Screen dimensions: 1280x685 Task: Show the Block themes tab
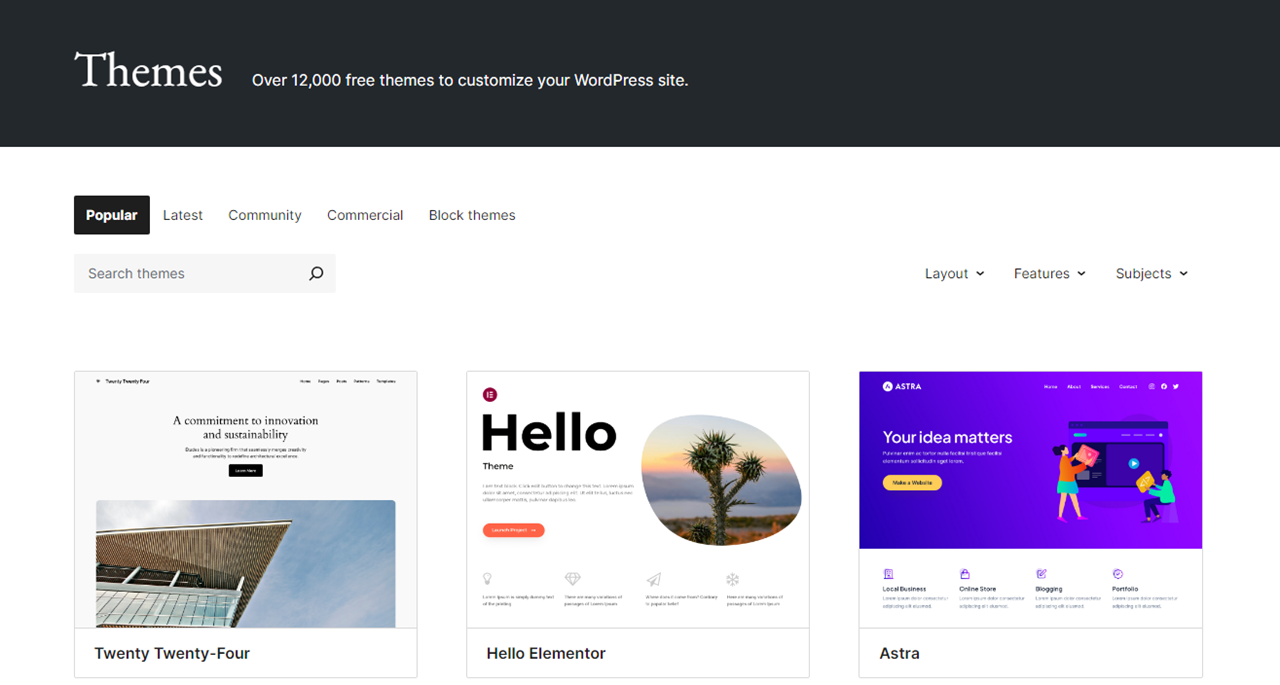click(472, 215)
